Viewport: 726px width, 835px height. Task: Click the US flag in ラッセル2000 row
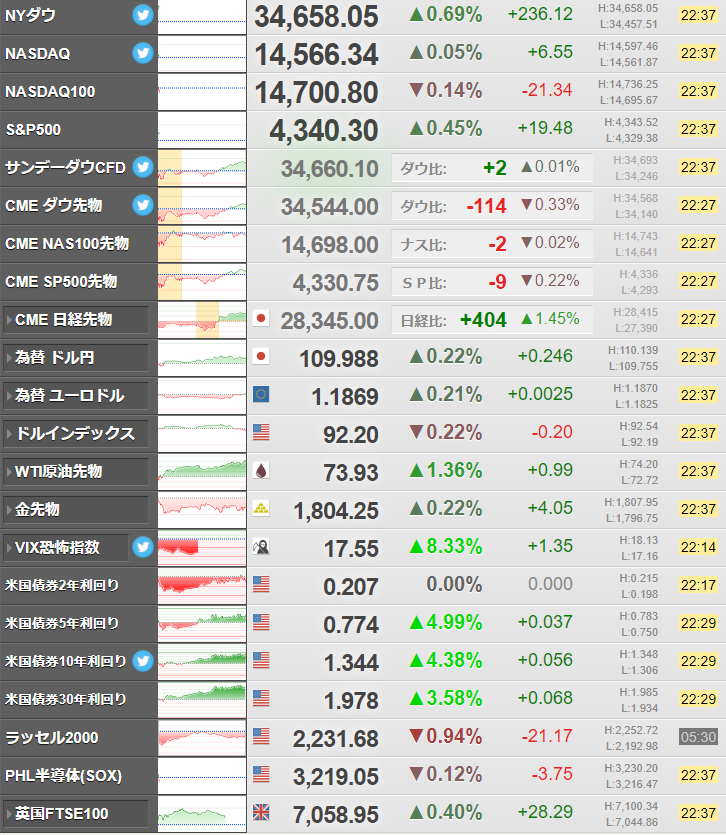click(261, 736)
